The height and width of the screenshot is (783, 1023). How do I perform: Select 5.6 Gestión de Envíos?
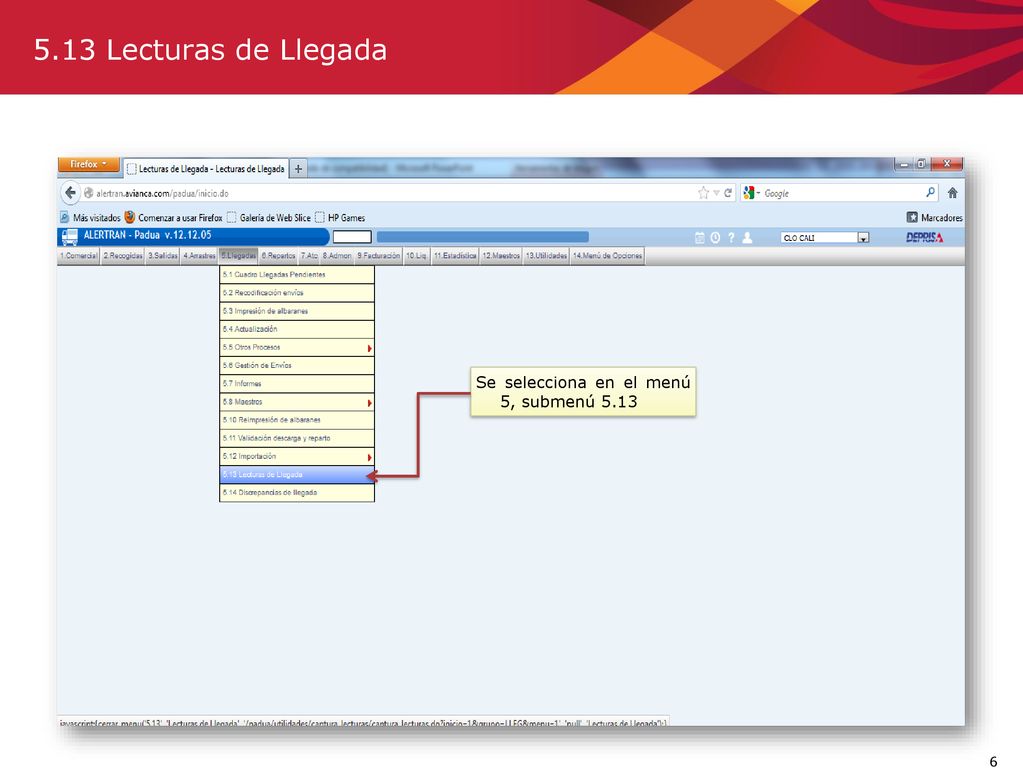tap(297, 365)
